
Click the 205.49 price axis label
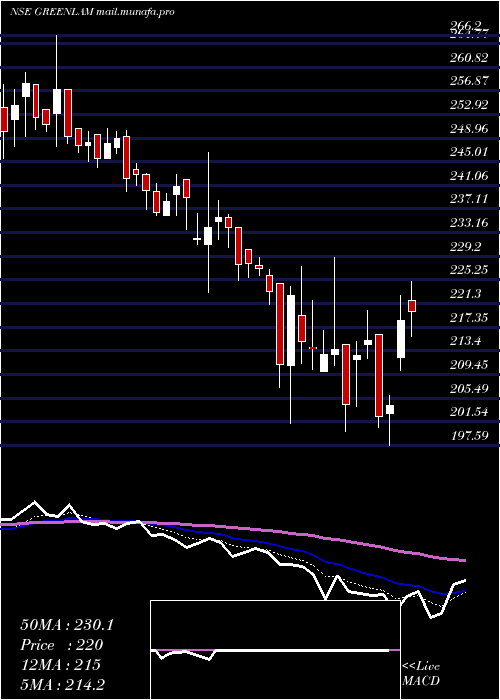point(471,388)
